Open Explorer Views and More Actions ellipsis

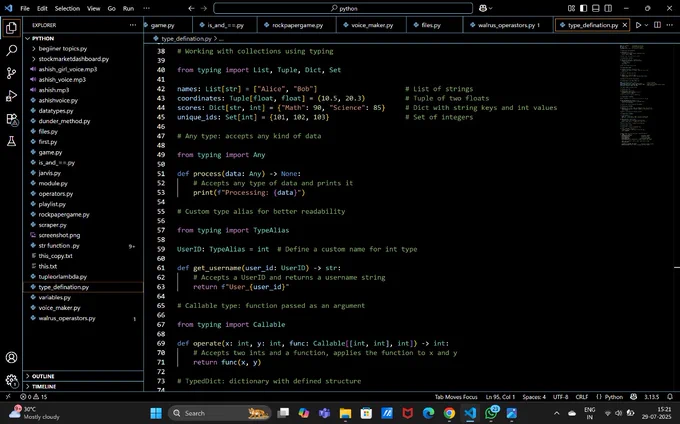coord(133,25)
